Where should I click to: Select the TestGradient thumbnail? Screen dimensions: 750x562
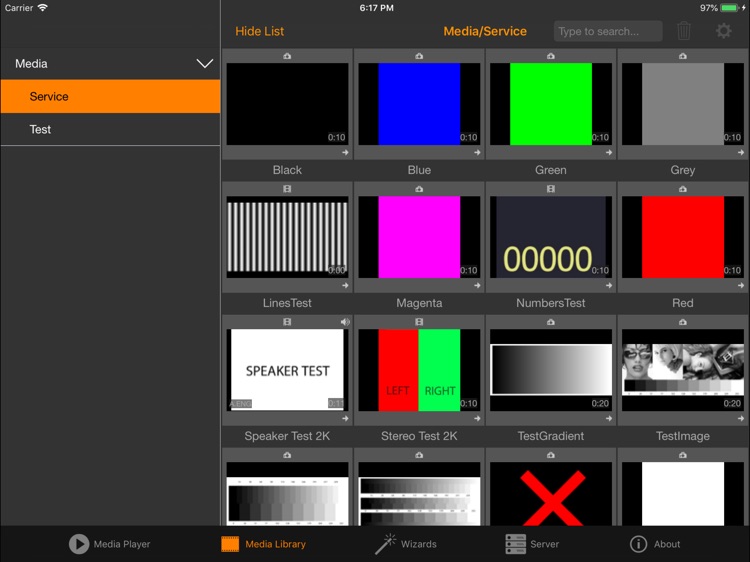(x=551, y=370)
